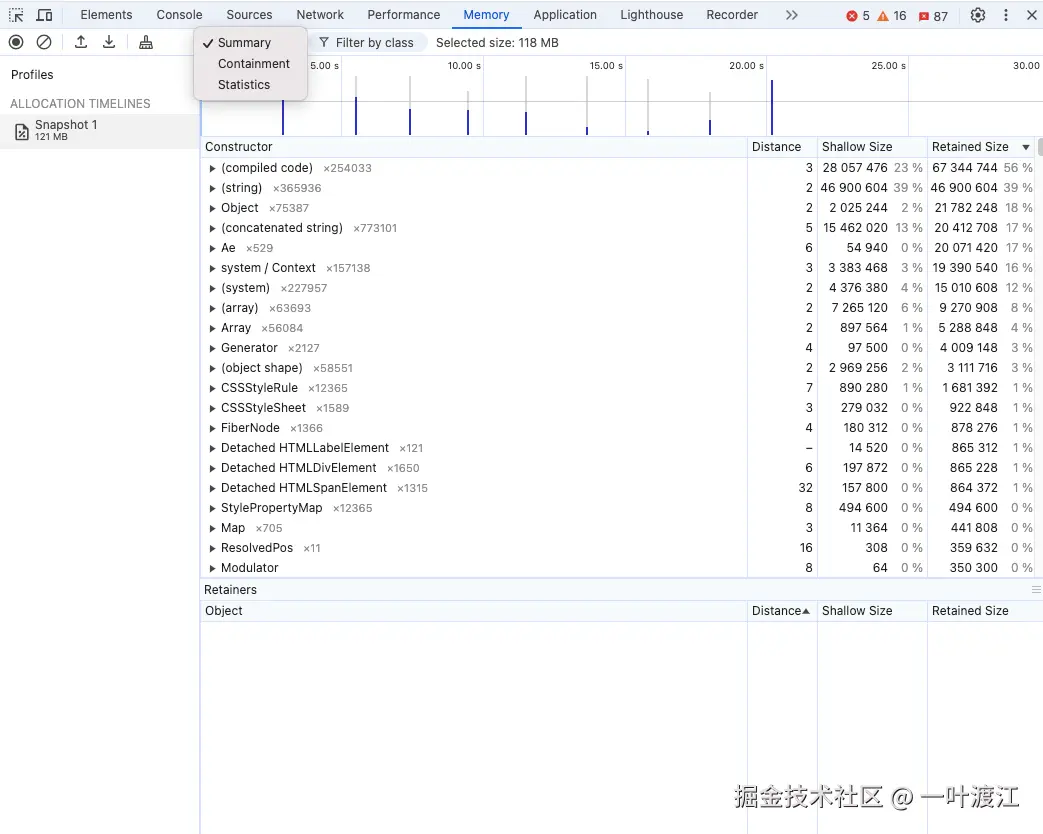Switch to the Elements tab
The height and width of the screenshot is (834, 1043).
click(106, 15)
